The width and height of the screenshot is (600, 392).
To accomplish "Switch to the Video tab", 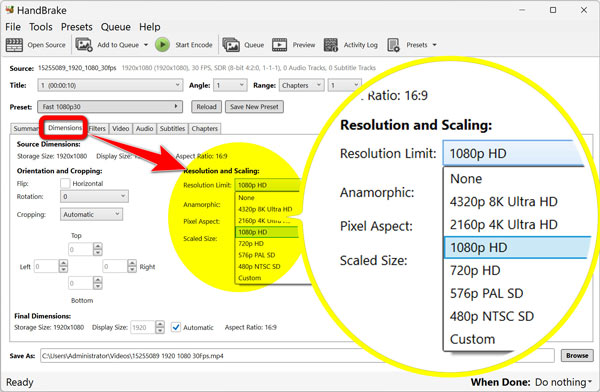I will pyautogui.click(x=121, y=129).
